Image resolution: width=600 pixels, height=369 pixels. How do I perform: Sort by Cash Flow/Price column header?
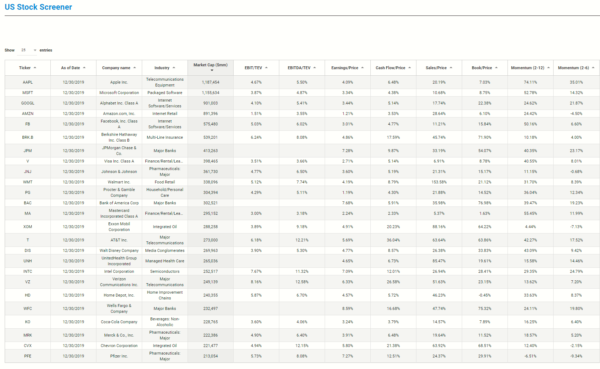tap(393, 68)
